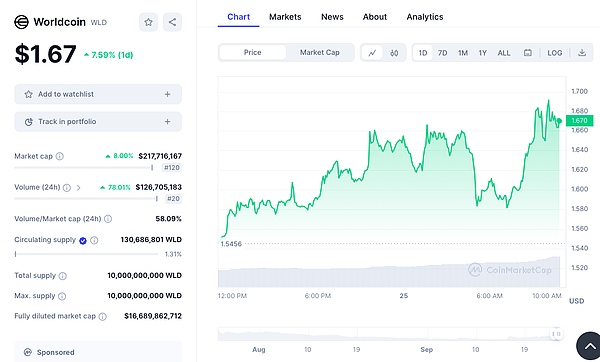This screenshot has width=600, height=362.
Task: Click the current price marker dot on chart
Action: pos(559,121)
